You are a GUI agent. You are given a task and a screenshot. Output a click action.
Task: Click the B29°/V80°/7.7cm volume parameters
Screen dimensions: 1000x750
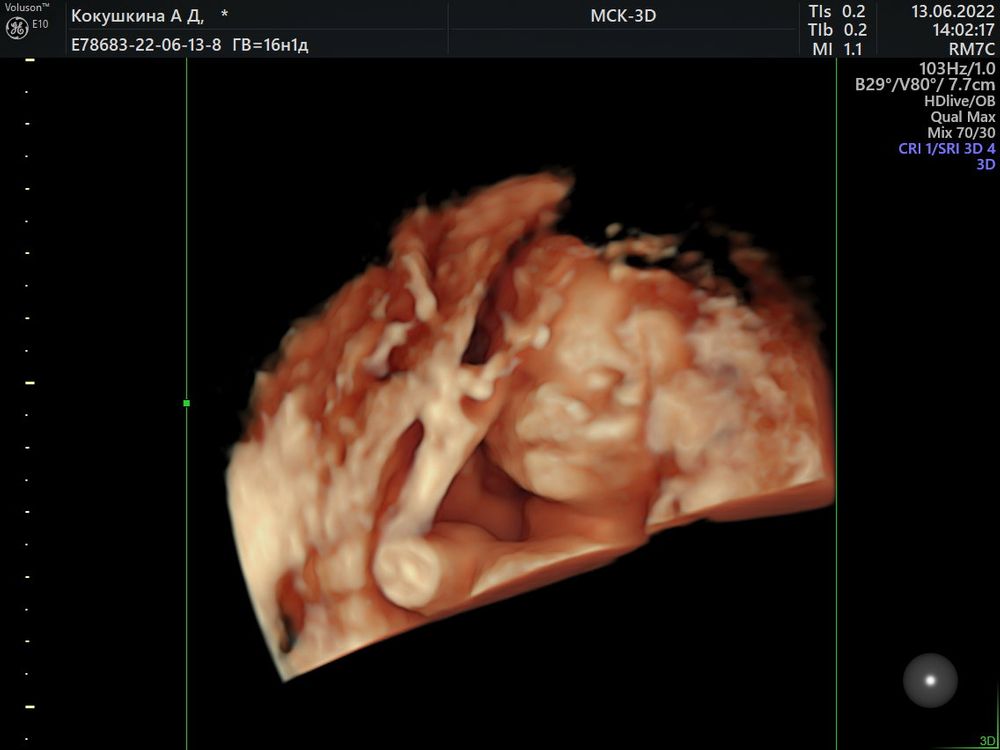[925, 85]
